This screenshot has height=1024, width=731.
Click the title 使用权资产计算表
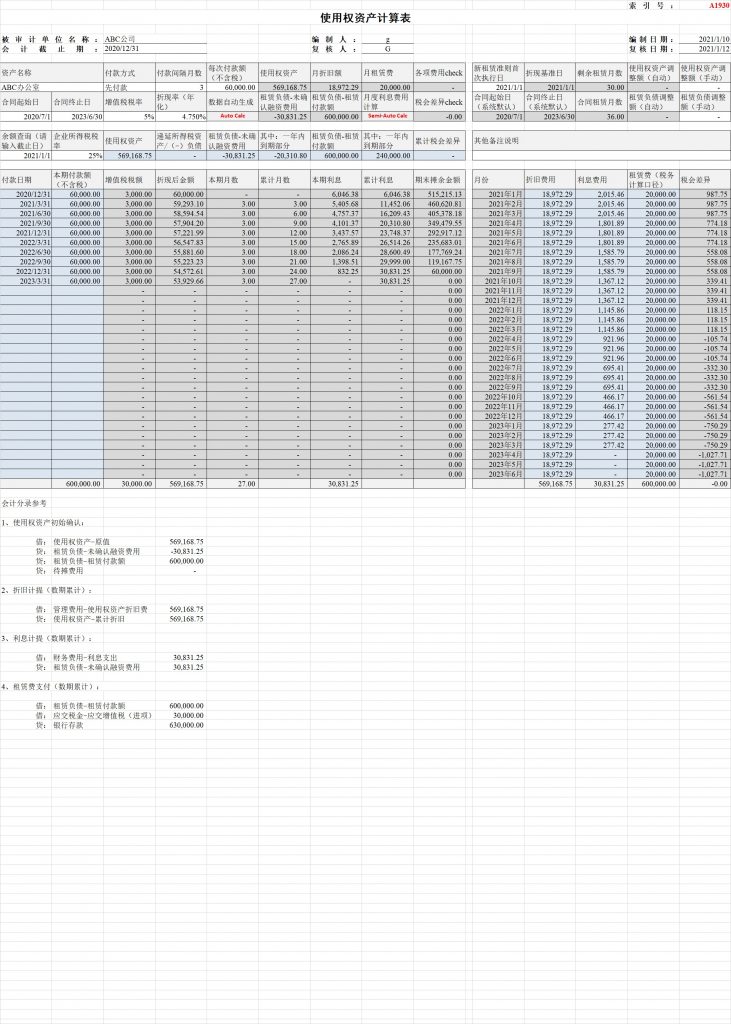(365, 19)
